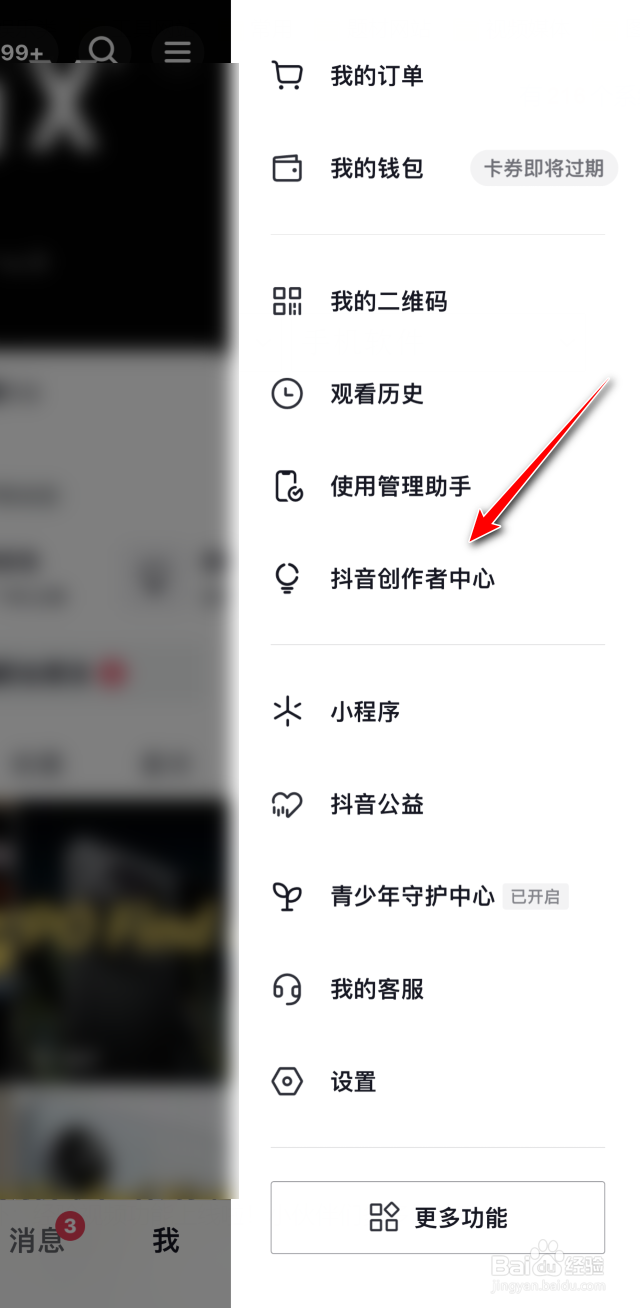This screenshot has height=1308, width=640.
Task: Tap the lightbulb icon for 抖音创作者中心
Action: pos(287,578)
